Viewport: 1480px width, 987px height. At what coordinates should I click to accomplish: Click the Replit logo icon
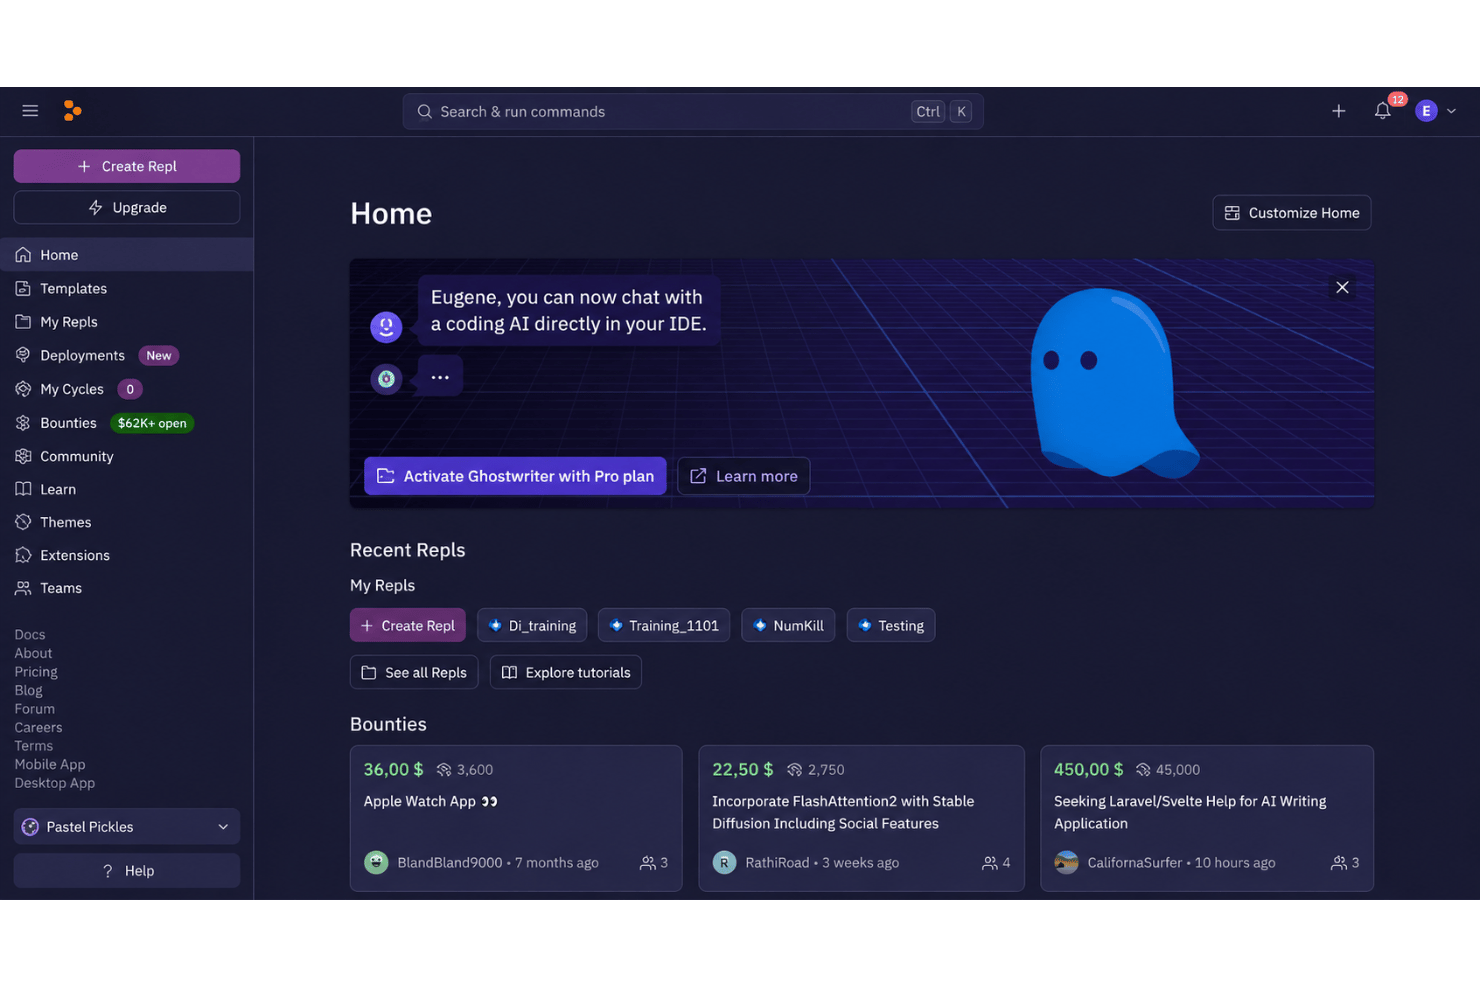tap(72, 111)
